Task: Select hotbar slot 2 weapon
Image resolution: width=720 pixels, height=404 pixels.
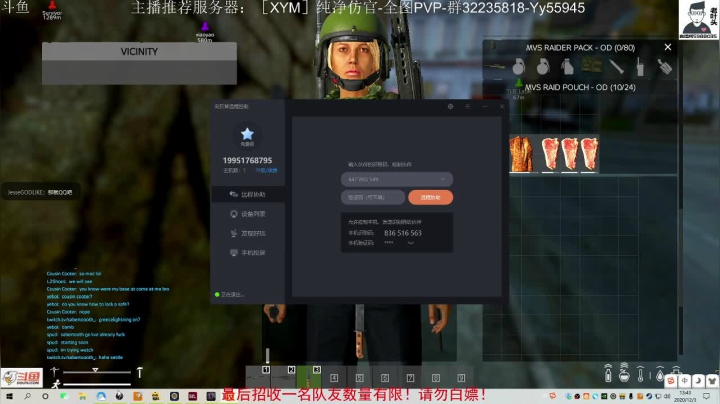Action: [283, 377]
